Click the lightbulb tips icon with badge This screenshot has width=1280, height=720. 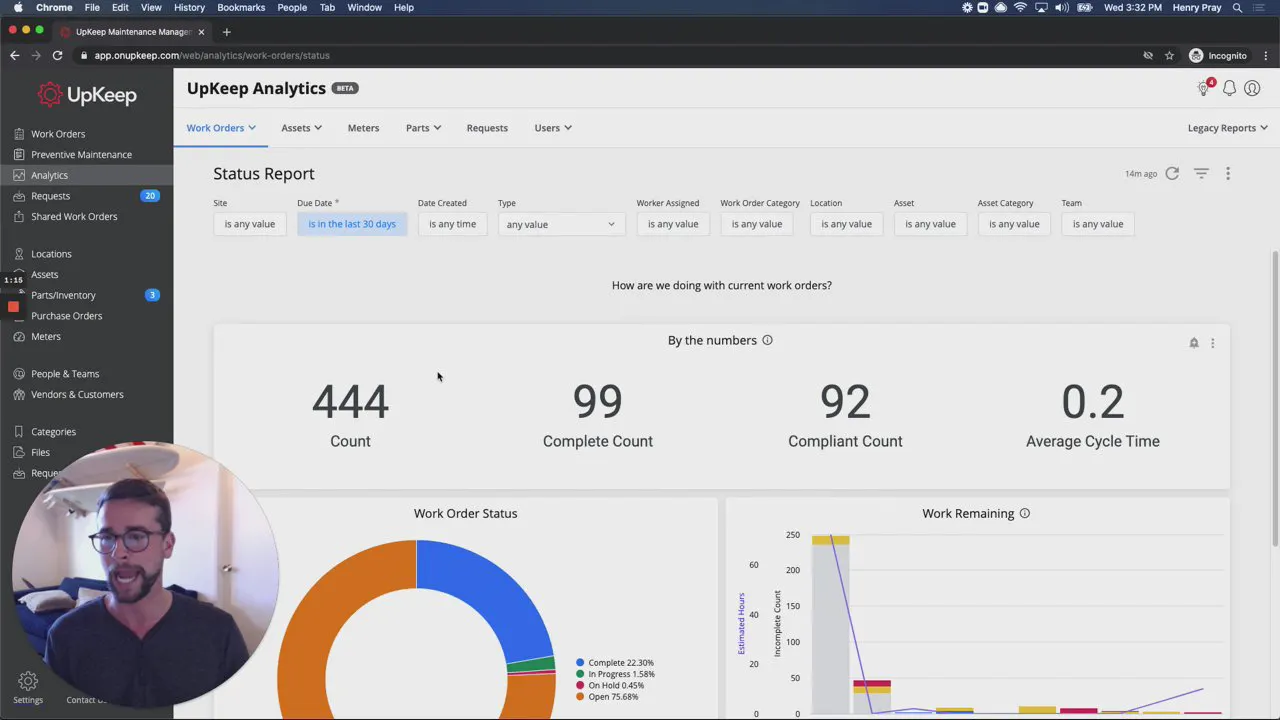coord(1204,88)
